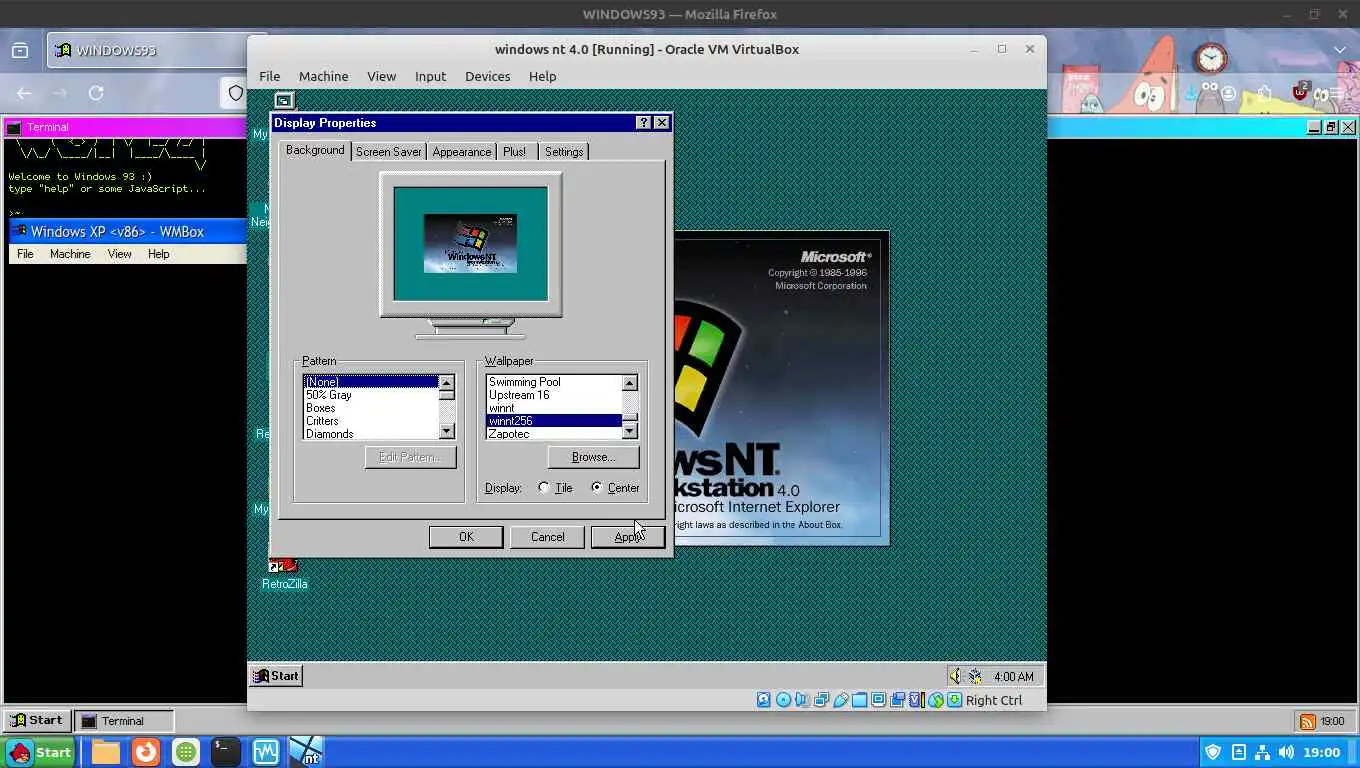Select Upstream 16 wallpaper

pyautogui.click(x=554, y=395)
